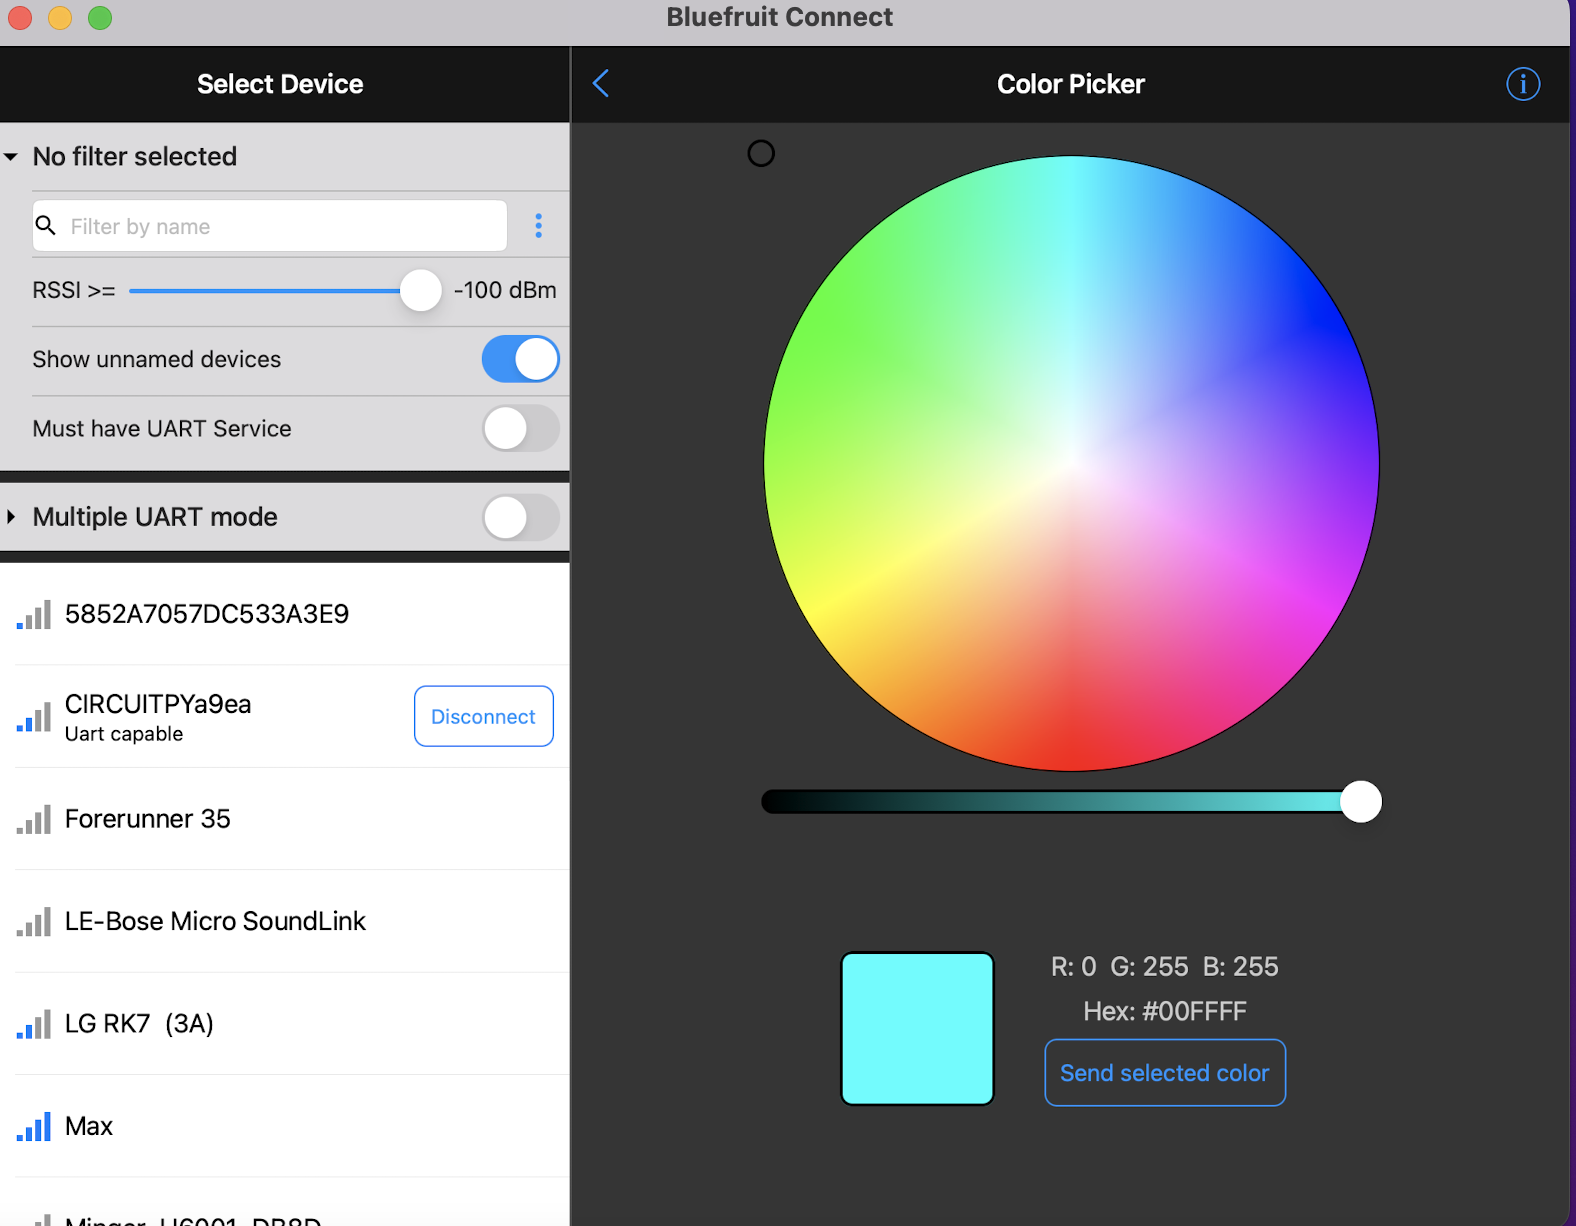Turn on Multiple UART mode switch
1576x1226 pixels.
tap(520, 517)
